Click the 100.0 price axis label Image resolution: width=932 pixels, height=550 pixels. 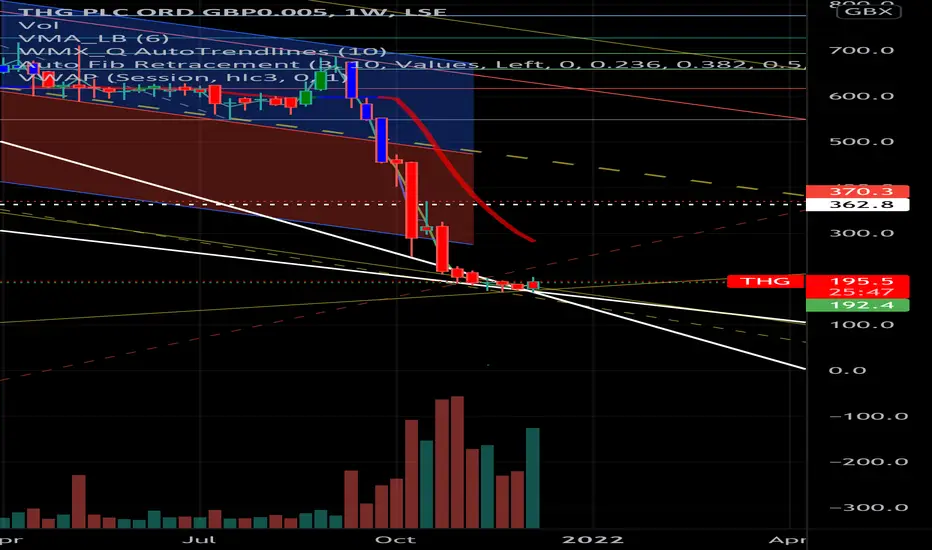(861, 325)
